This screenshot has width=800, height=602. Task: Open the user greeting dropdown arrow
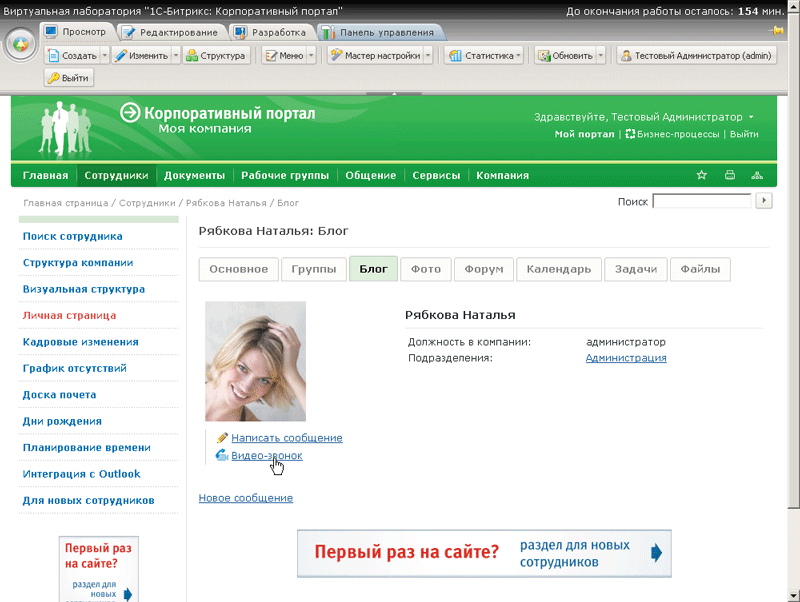click(x=751, y=117)
